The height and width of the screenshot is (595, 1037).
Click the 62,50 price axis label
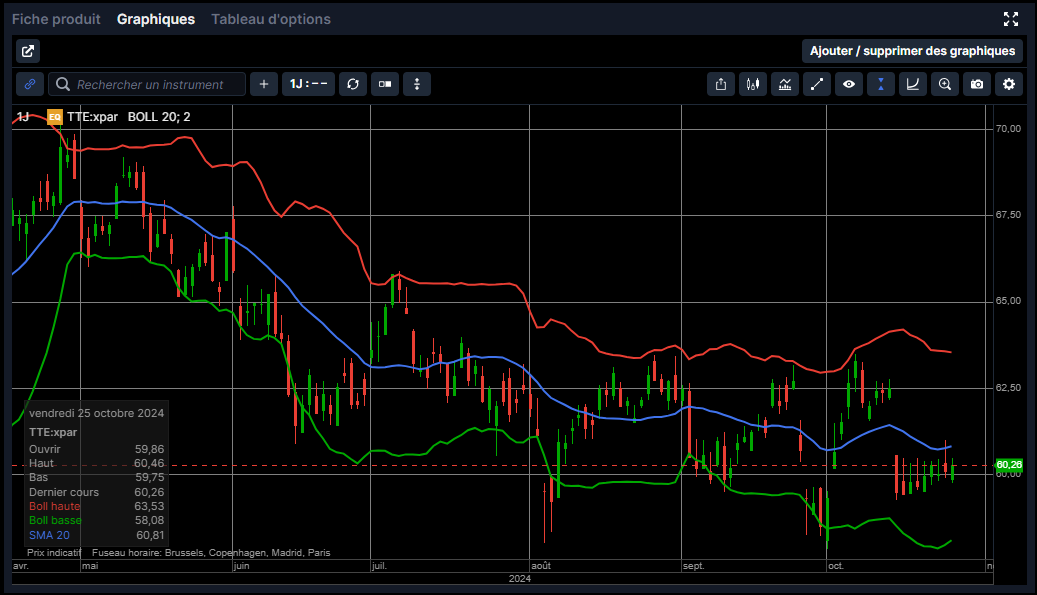[1009, 387]
